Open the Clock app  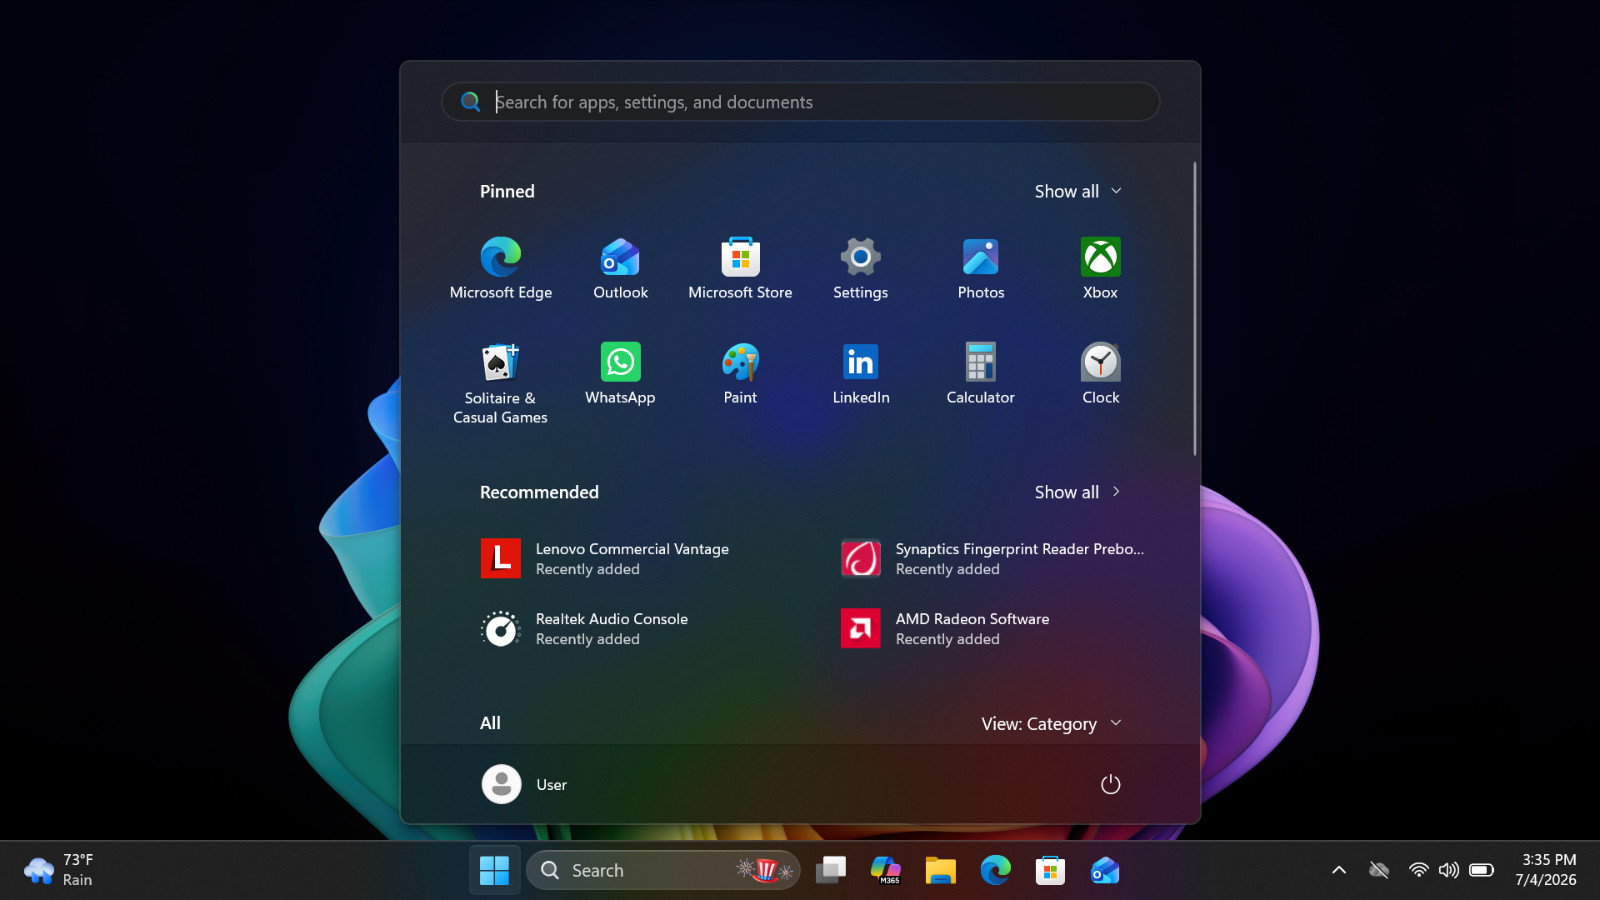point(1100,375)
